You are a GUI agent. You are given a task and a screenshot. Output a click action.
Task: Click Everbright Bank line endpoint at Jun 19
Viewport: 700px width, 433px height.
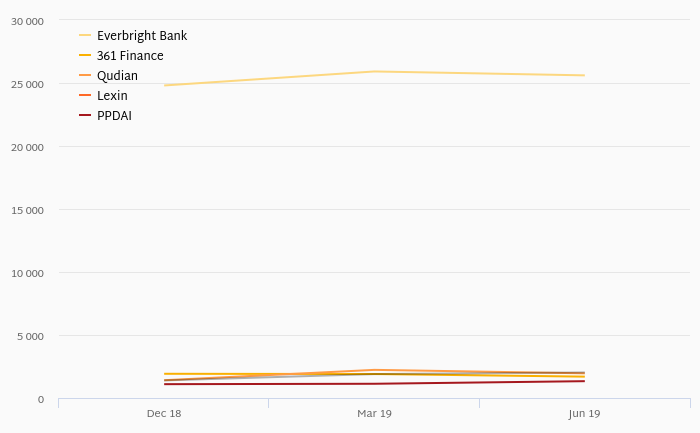tap(584, 75)
